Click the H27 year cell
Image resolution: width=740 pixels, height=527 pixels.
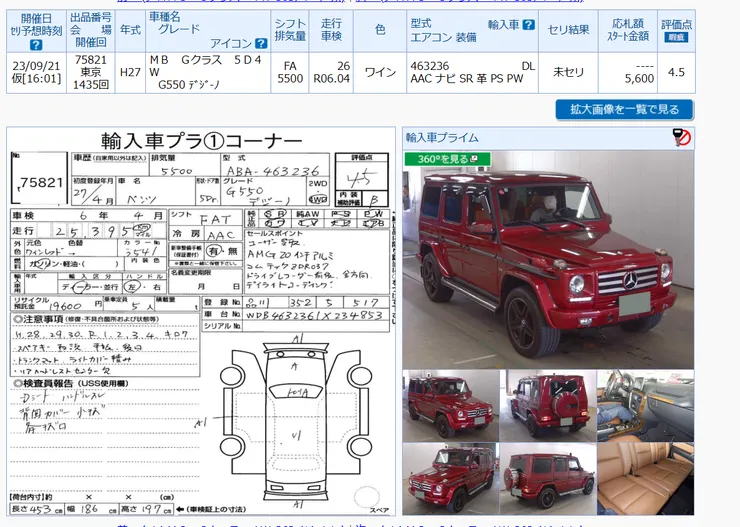pyautogui.click(x=130, y=72)
